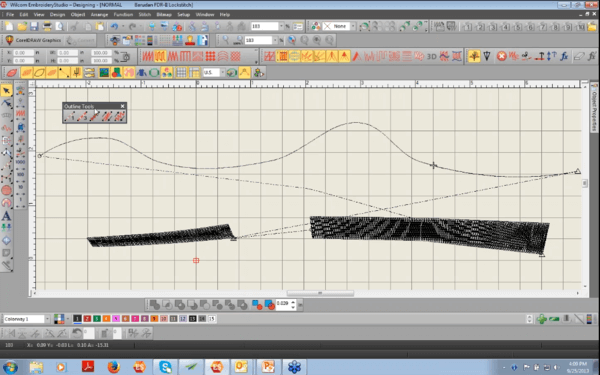Open the Arrange menu

99,15
